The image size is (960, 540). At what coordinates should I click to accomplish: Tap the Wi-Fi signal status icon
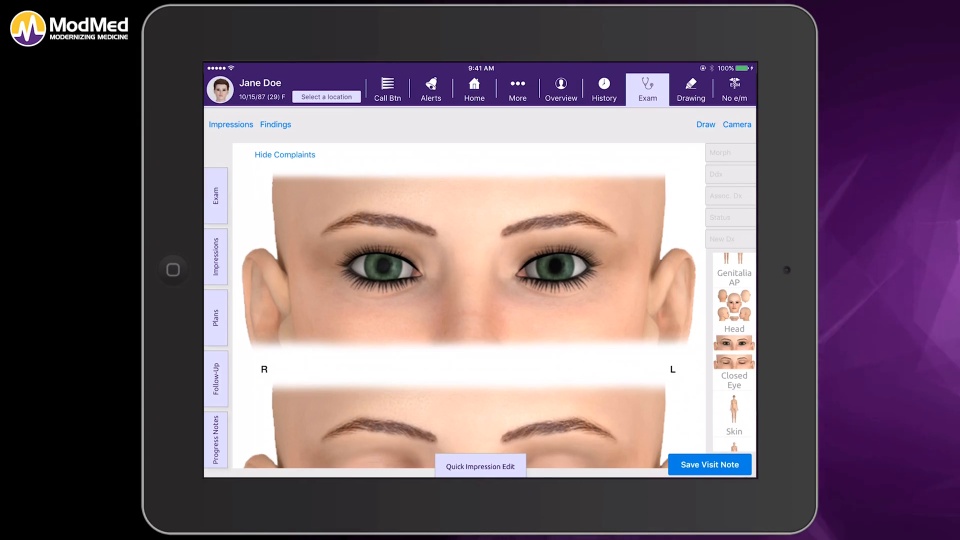point(231,68)
